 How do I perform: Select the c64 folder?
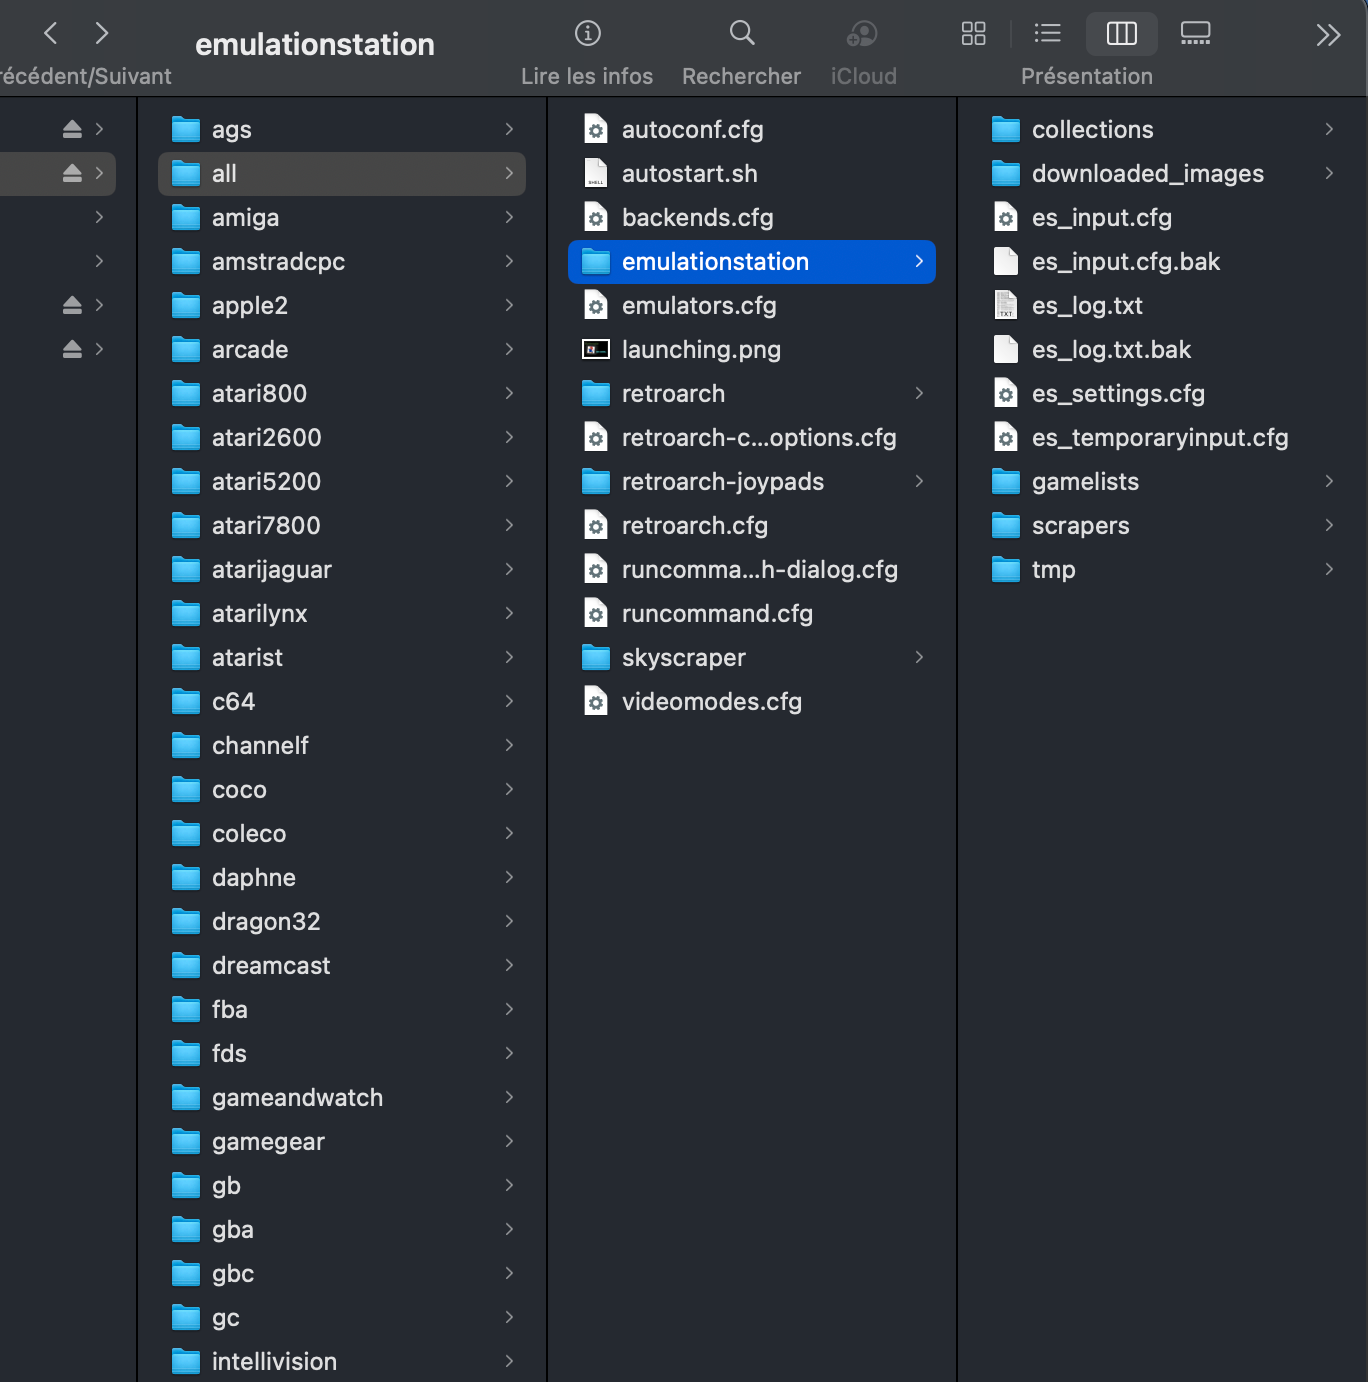(x=342, y=701)
